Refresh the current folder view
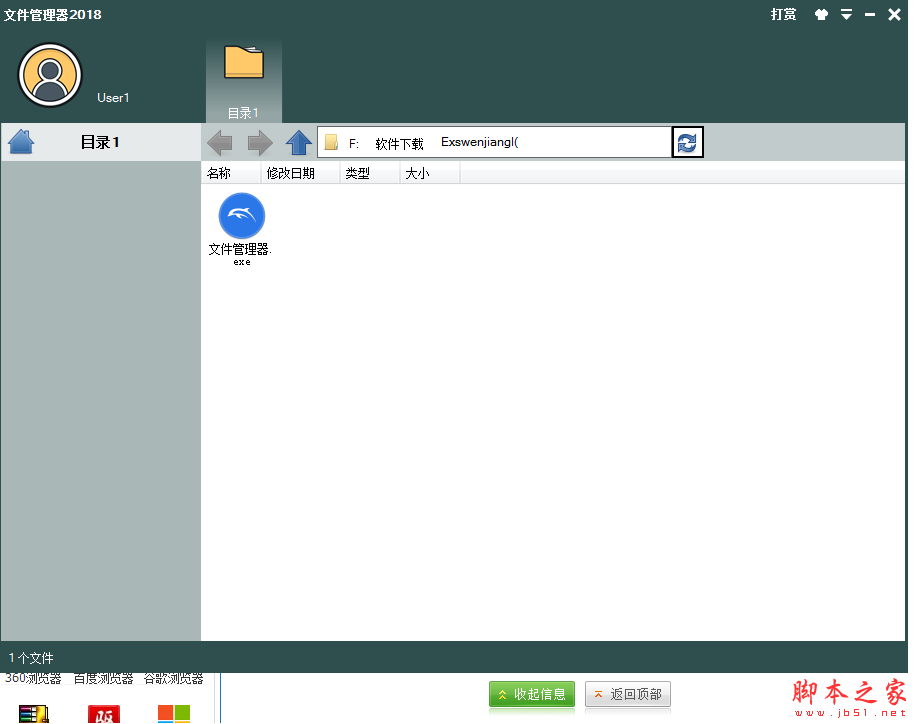 pyautogui.click(x=687, y=142)
